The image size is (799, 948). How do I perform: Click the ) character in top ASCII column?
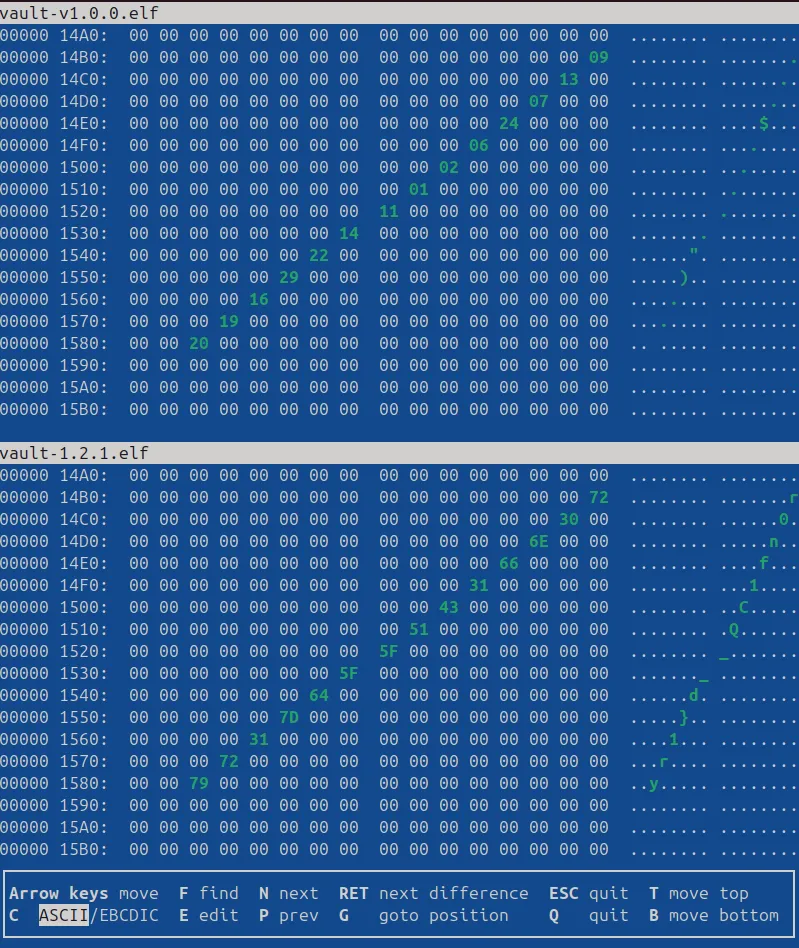point(684,277)
